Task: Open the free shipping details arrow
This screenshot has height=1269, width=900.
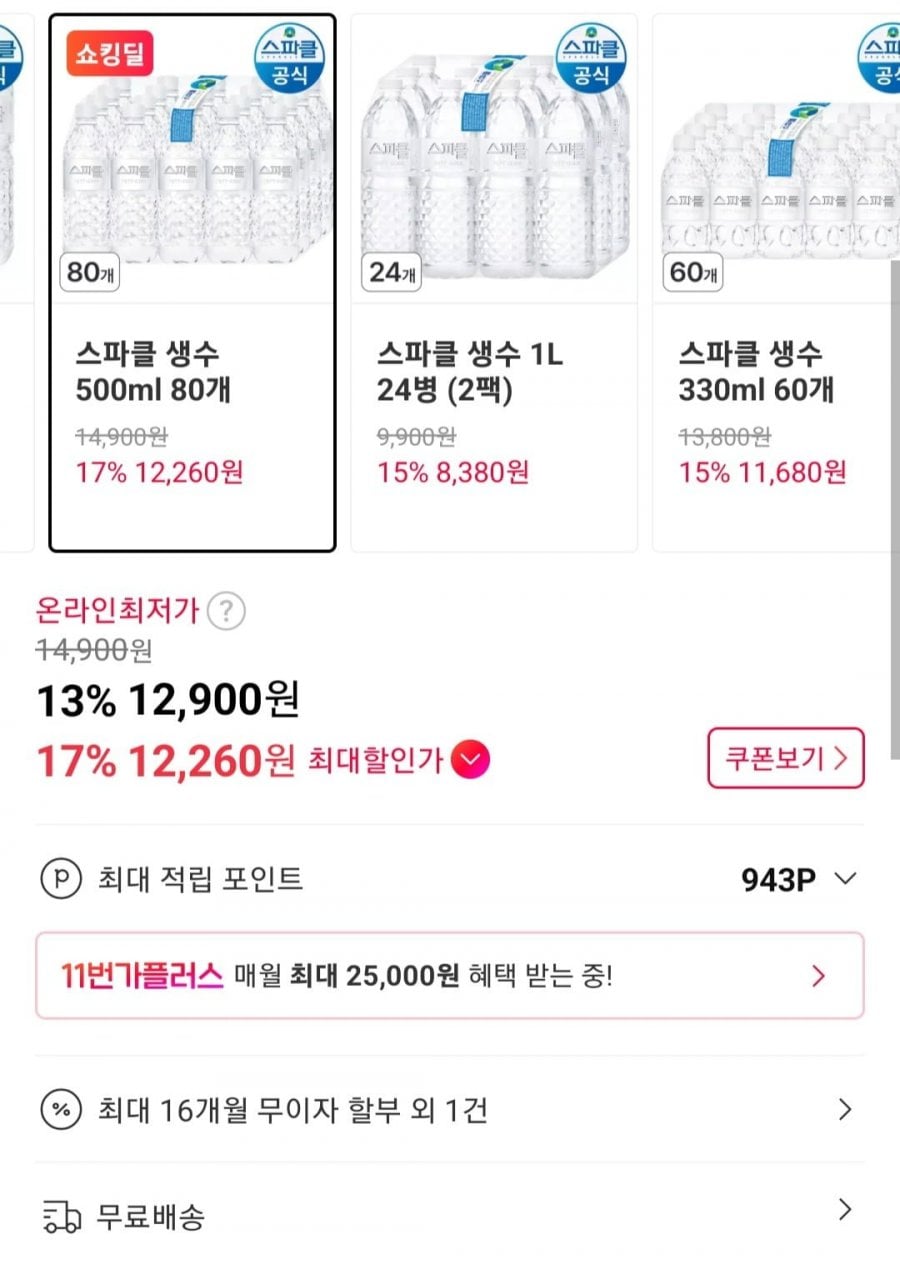Action: point(845,1211)
